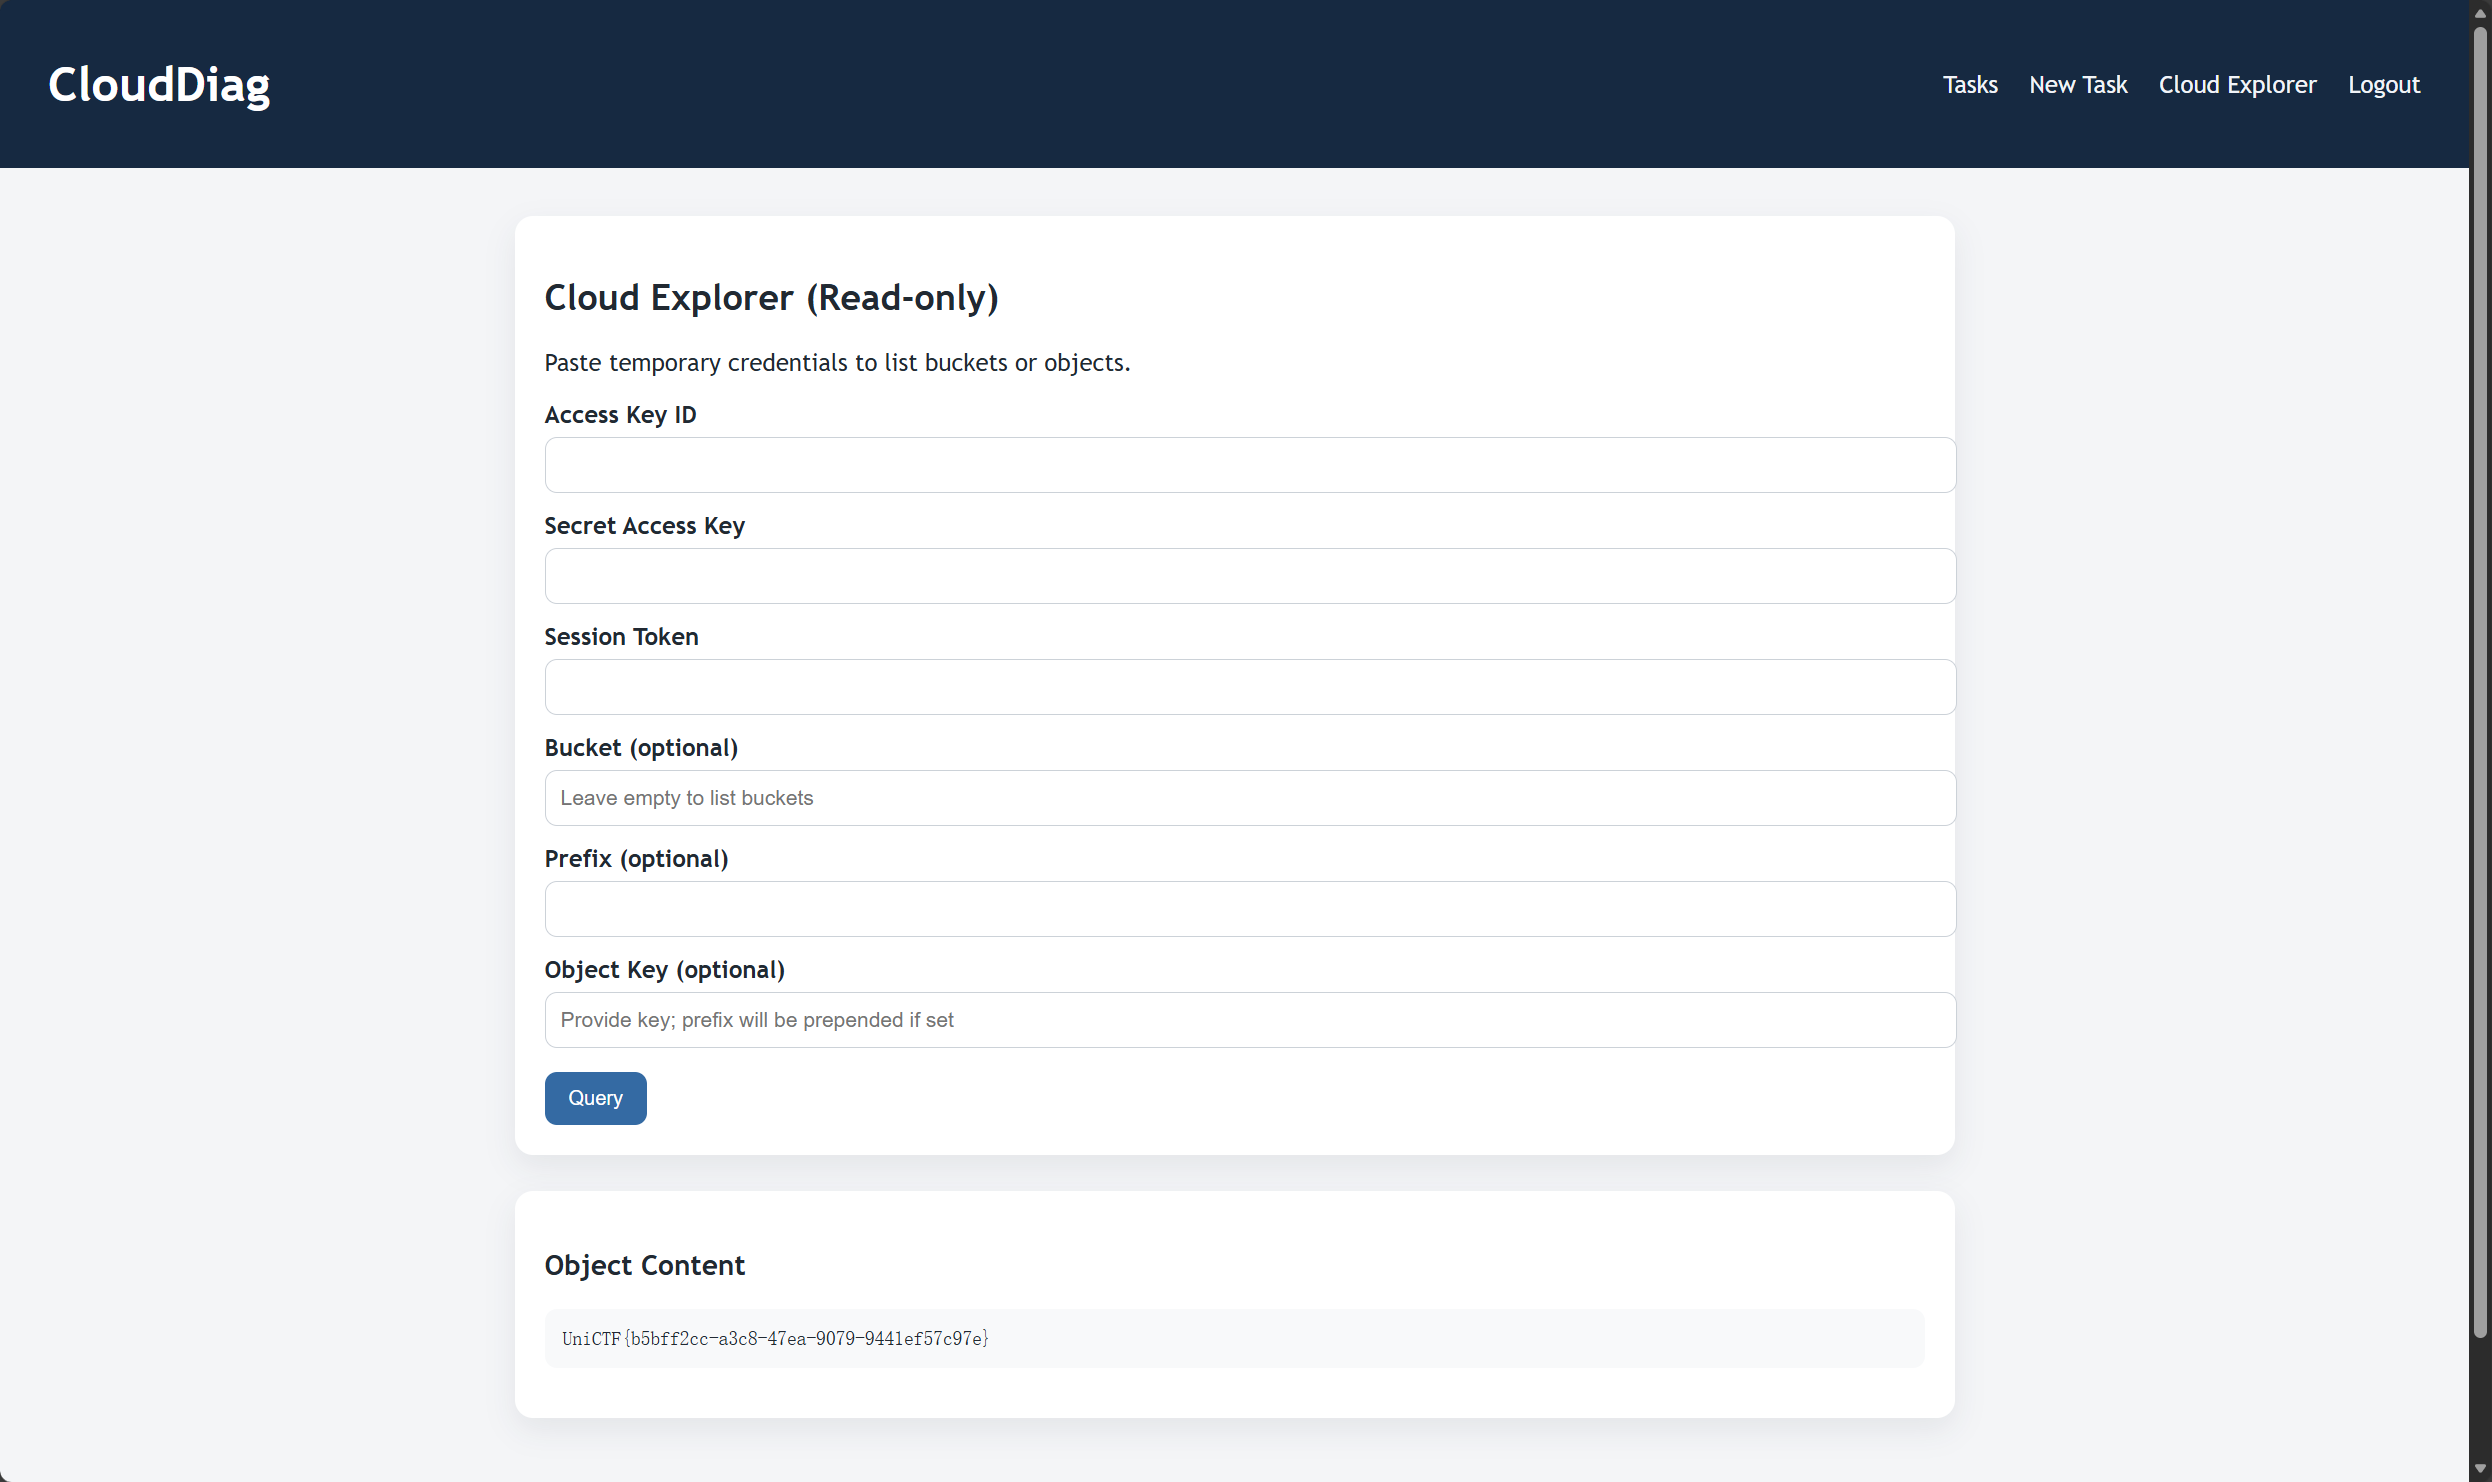Focus the Secret Access Key field
Screen dimensions: 2492x1482
pyautogui.click(x=1250, y=576)
